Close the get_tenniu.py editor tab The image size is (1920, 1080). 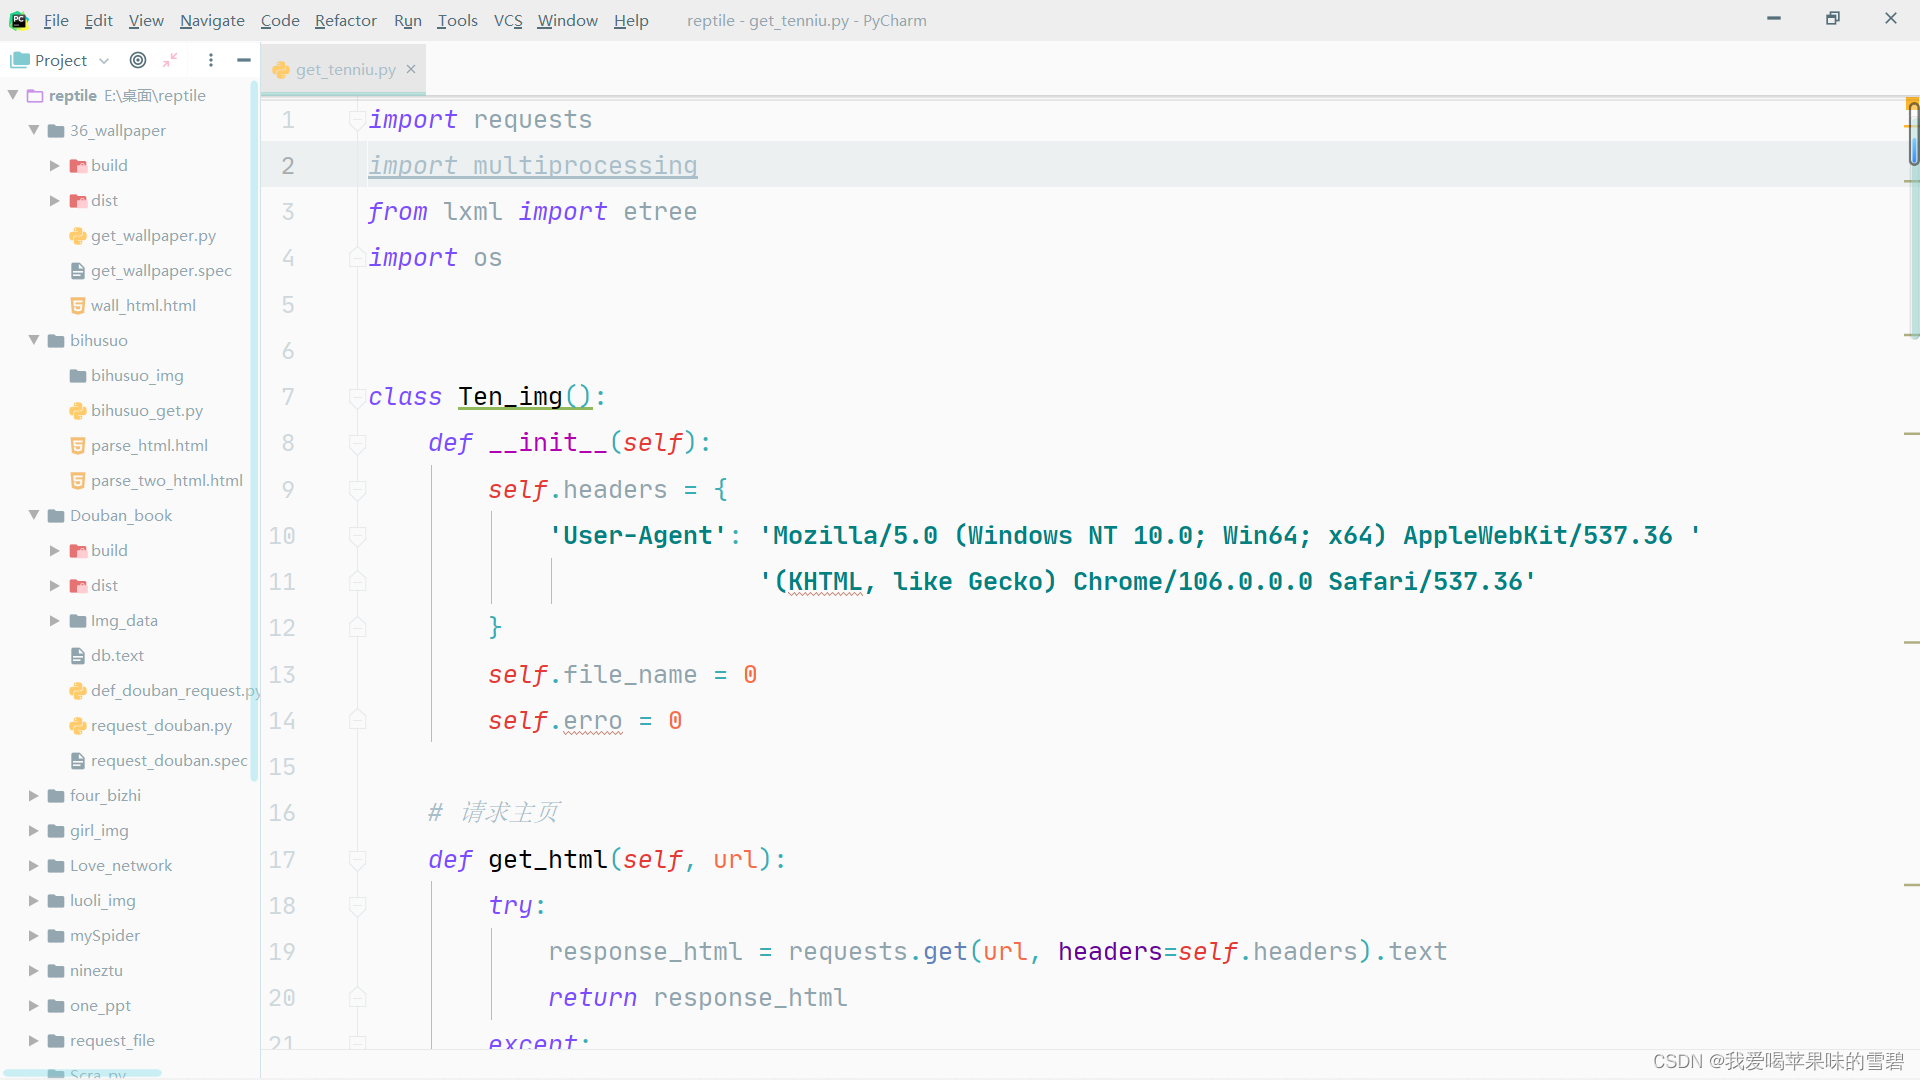tap(411, 69)
